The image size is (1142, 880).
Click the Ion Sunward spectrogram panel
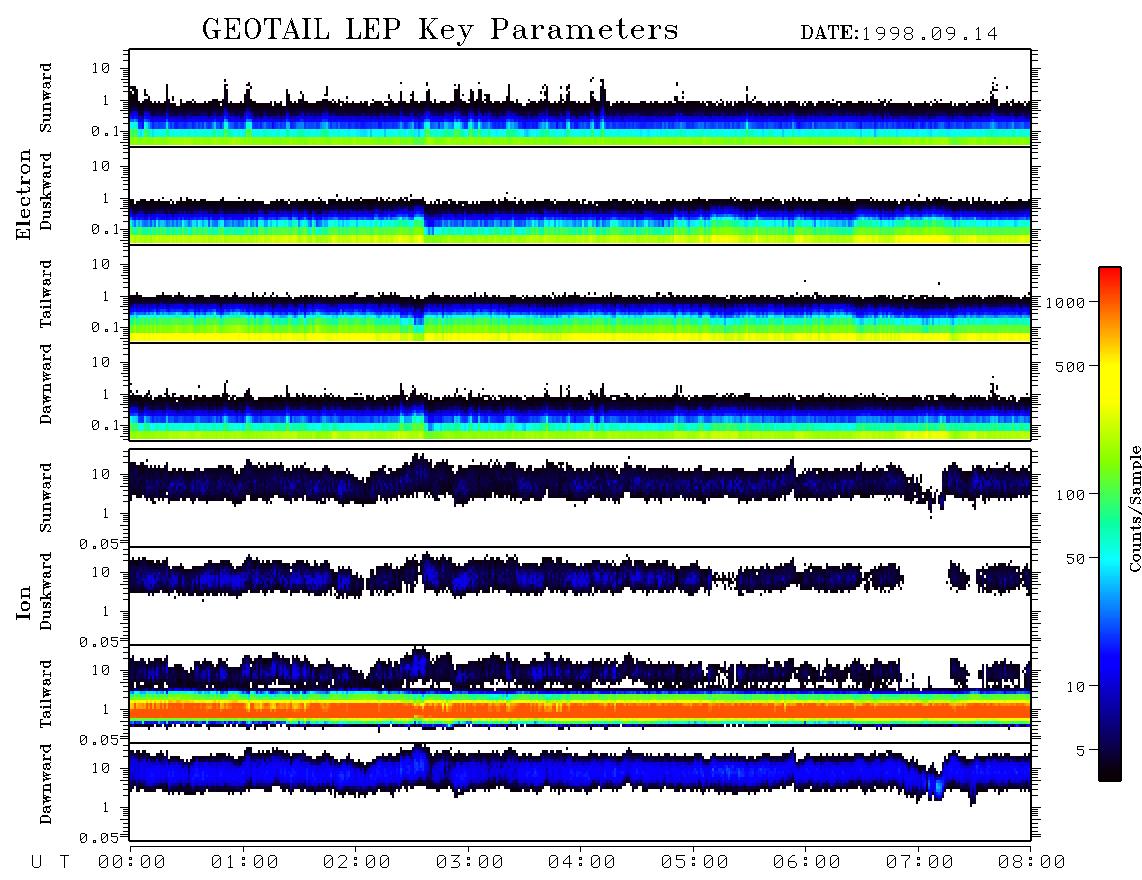coord(580,498)
